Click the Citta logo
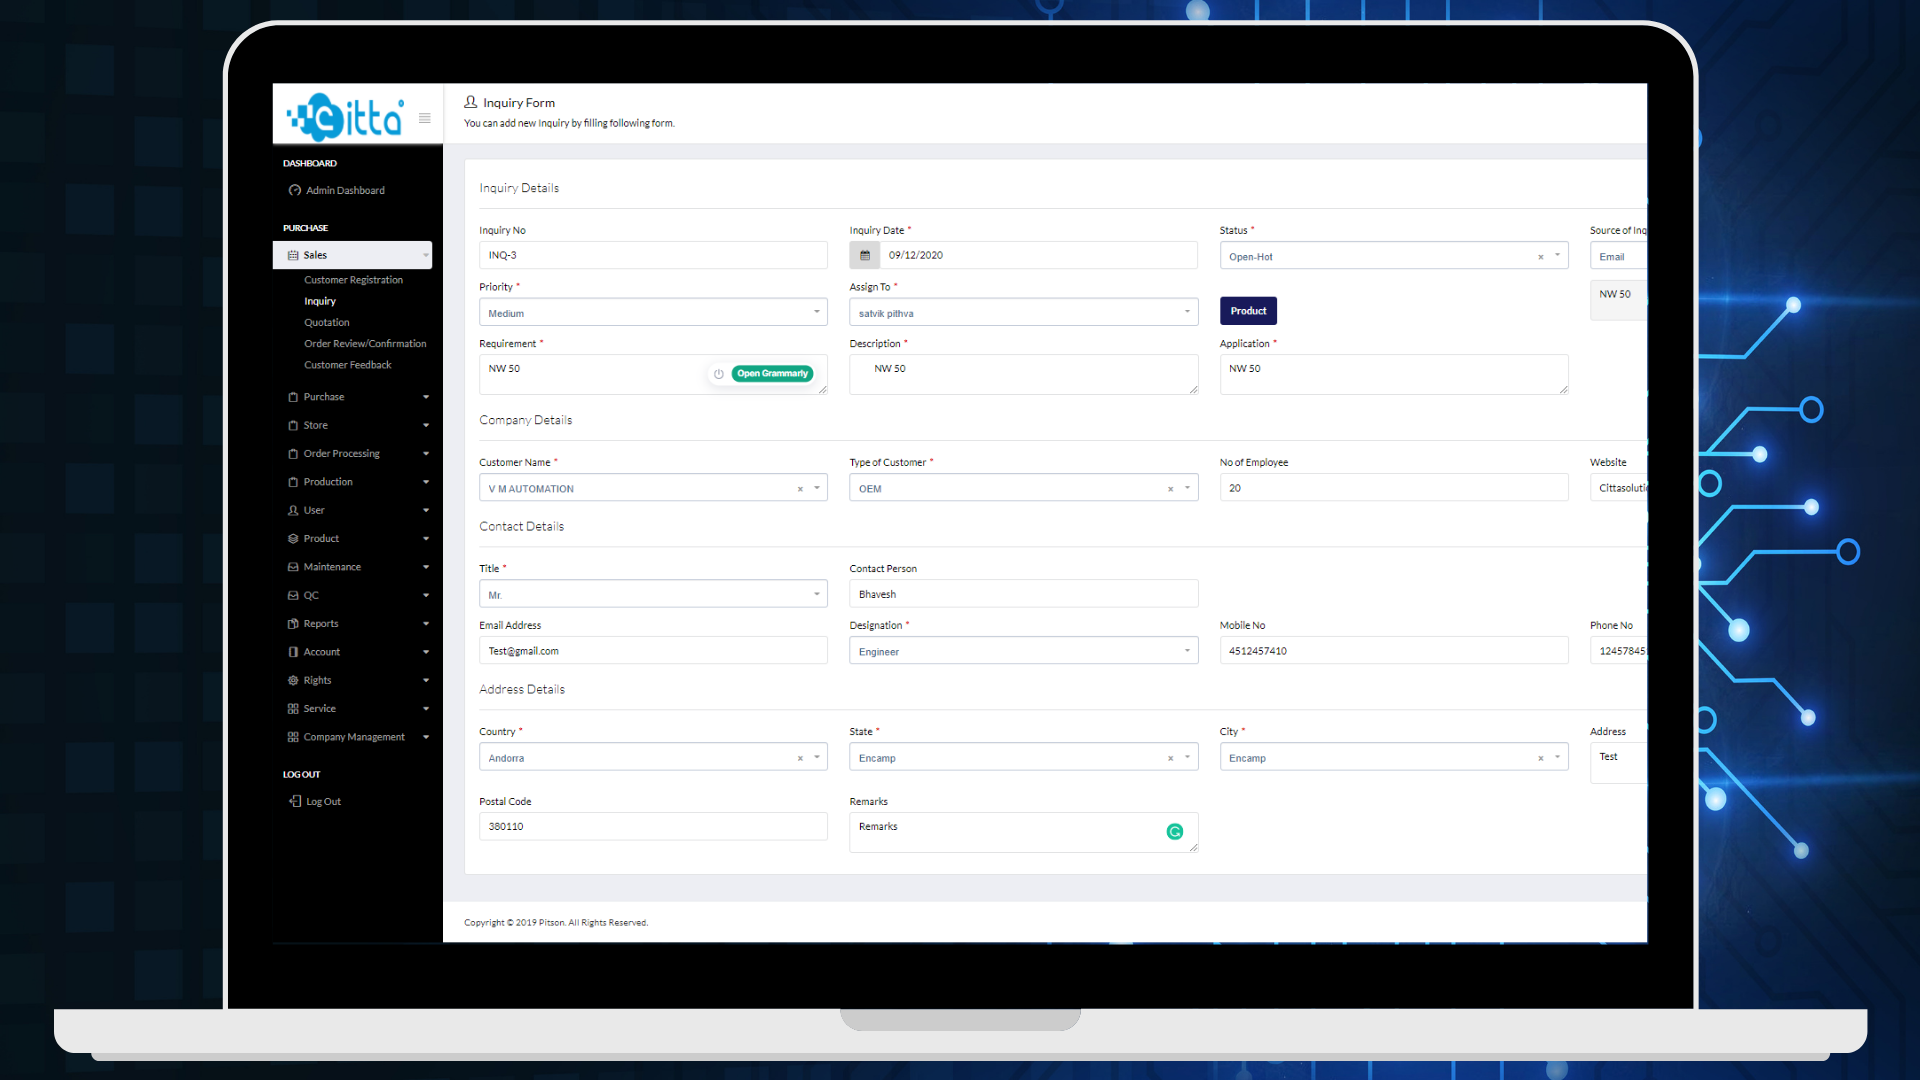Screen dimensions: 1920x1080 pos(346,117)
